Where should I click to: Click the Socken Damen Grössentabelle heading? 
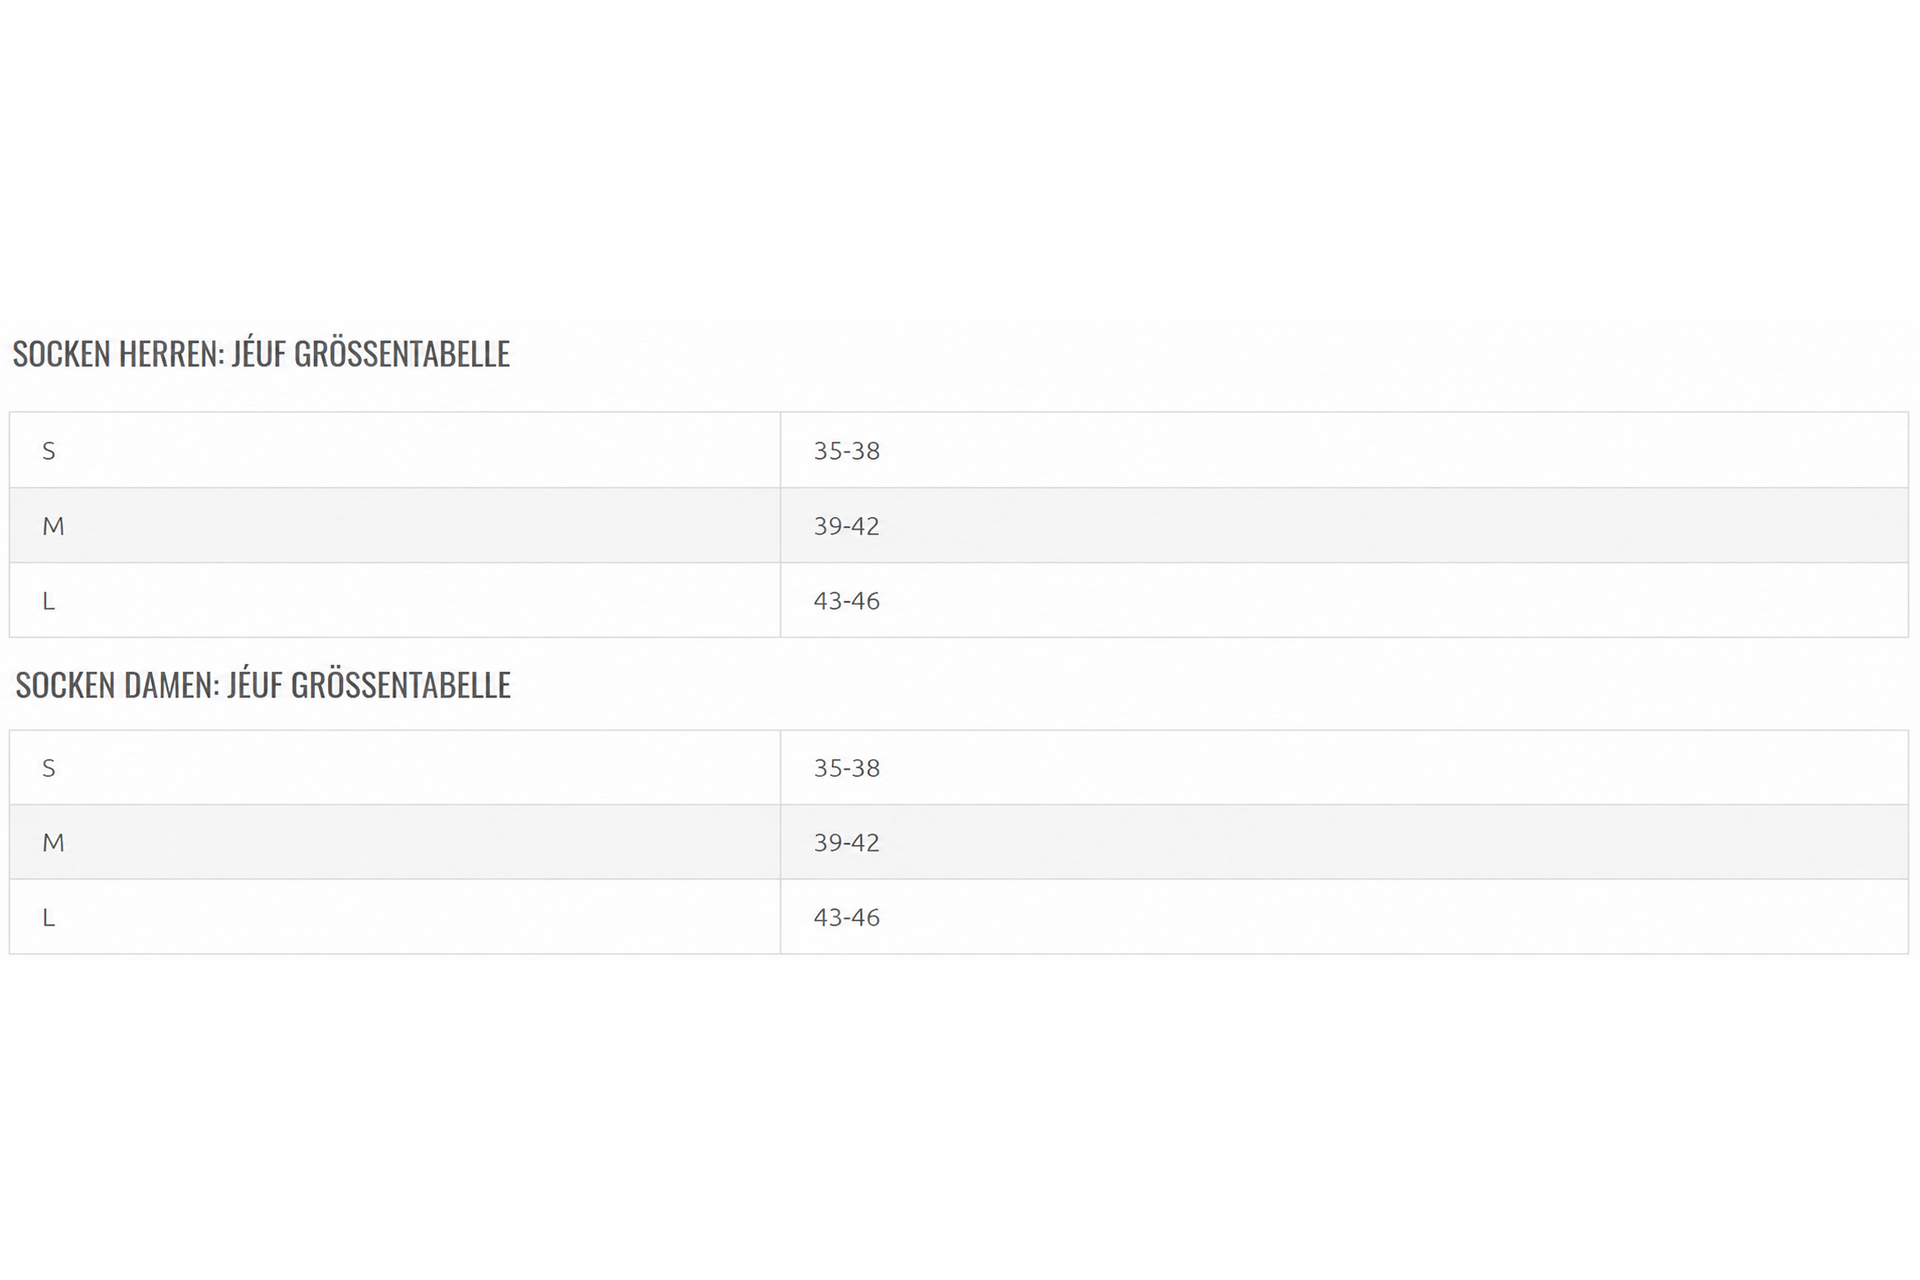[263, 684]
